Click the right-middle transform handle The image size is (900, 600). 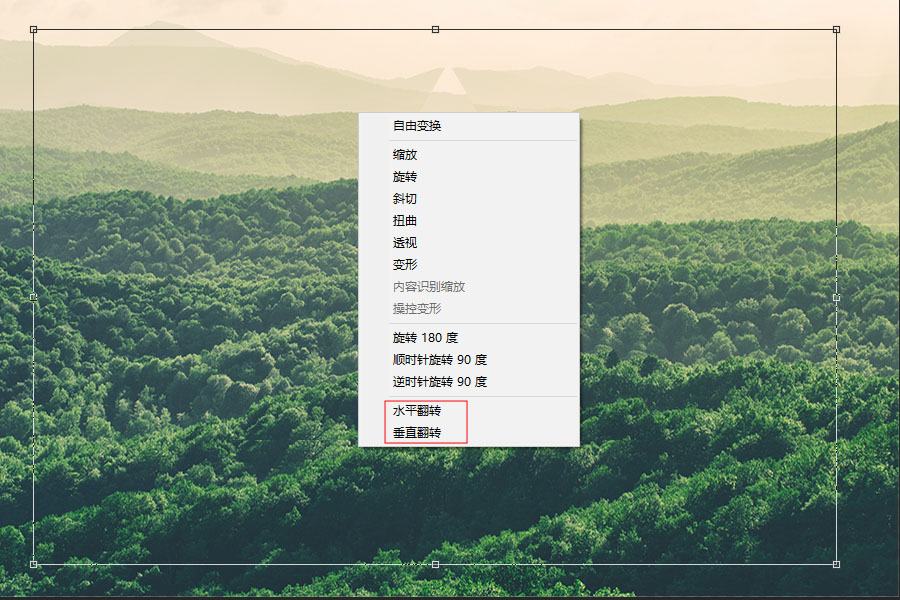click(x=836, y=297)
